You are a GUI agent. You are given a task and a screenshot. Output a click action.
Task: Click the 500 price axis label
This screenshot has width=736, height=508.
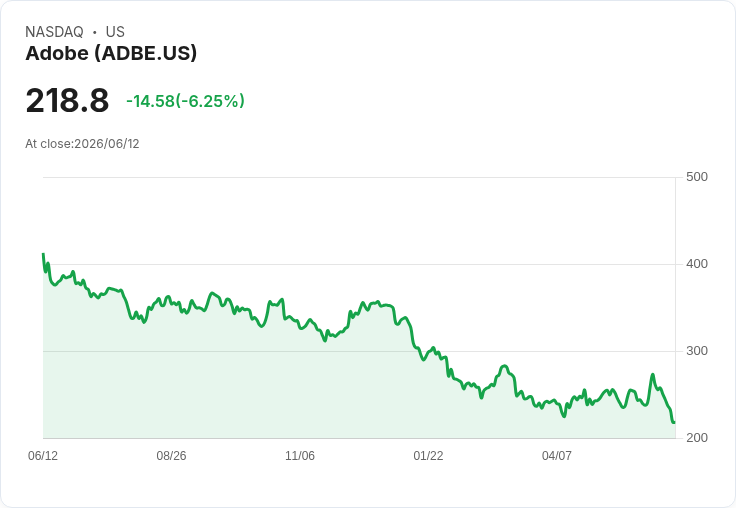[x=697, y=177]
